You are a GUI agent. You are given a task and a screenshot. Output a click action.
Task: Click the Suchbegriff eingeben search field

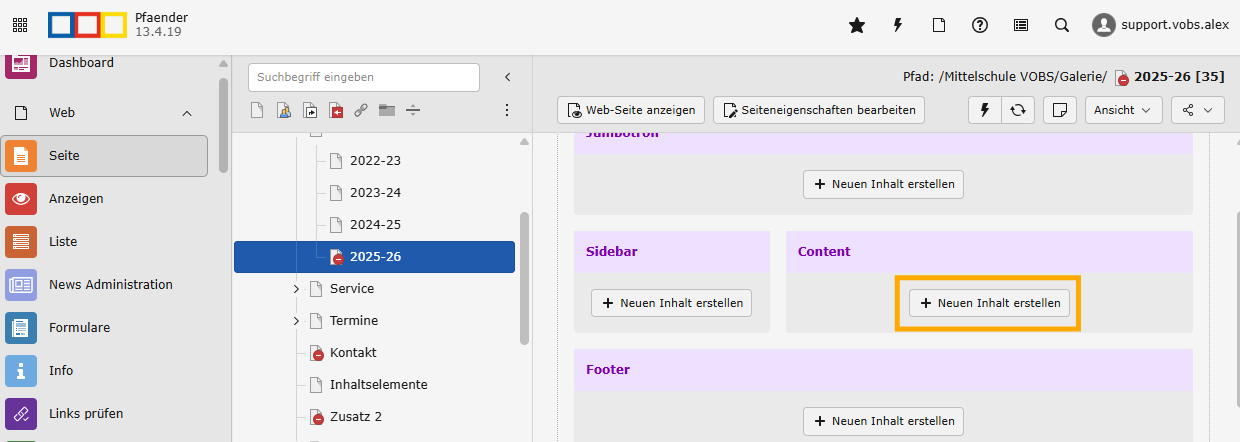(x=364, y=77)
